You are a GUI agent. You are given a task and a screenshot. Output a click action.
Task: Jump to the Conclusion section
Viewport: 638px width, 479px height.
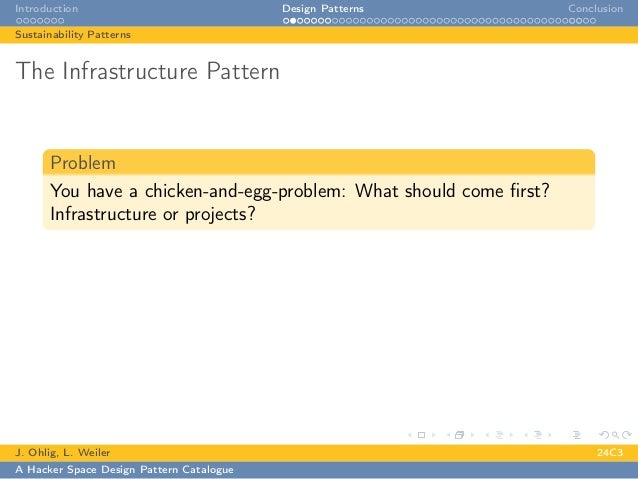[x=595, y=9]
